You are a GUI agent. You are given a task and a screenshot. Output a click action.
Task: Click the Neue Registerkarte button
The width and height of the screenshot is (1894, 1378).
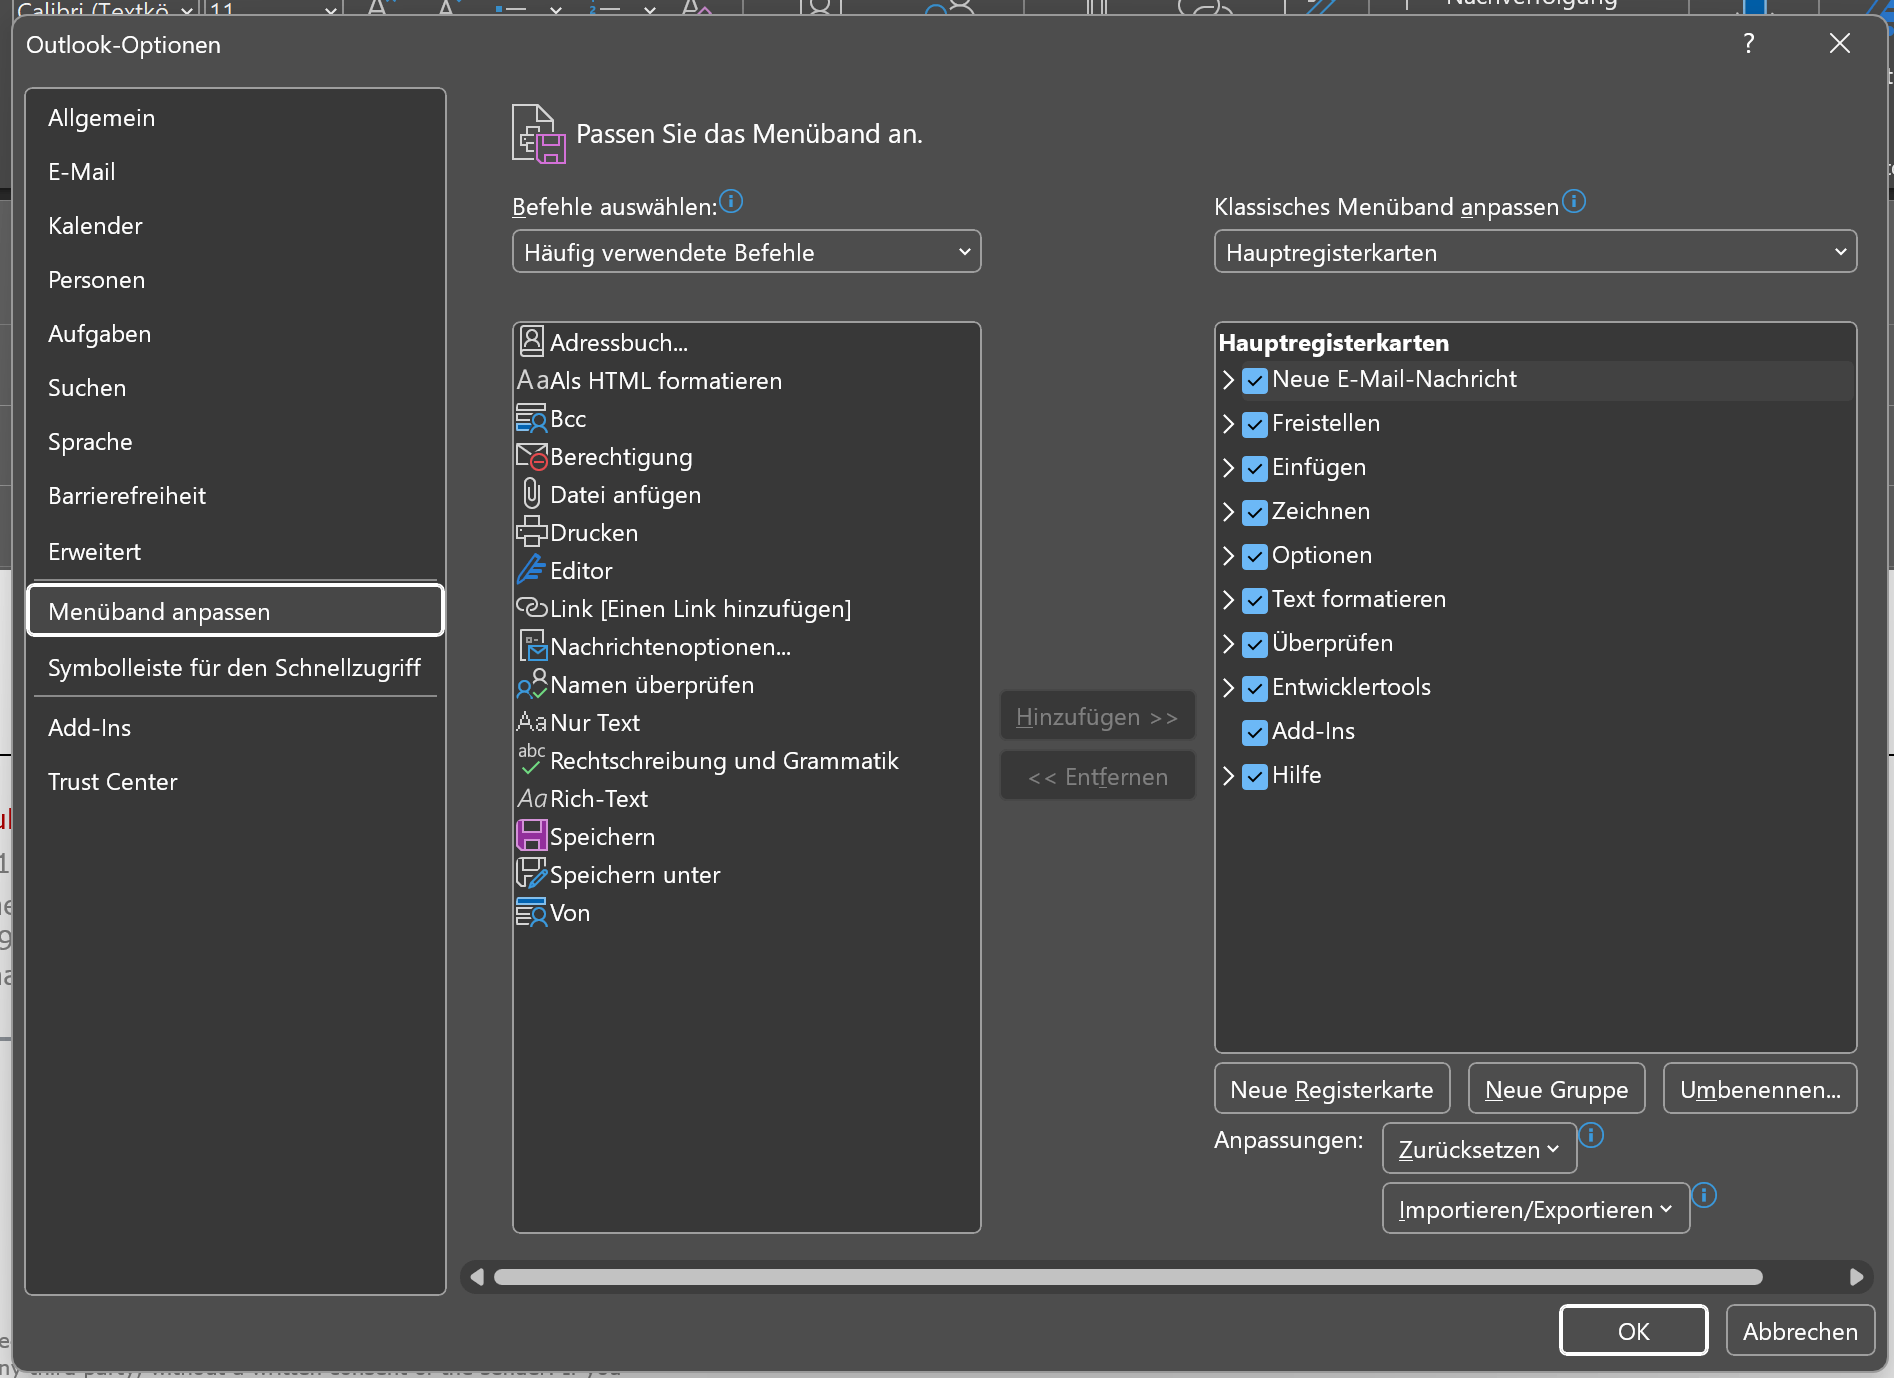(1332, 1089)
